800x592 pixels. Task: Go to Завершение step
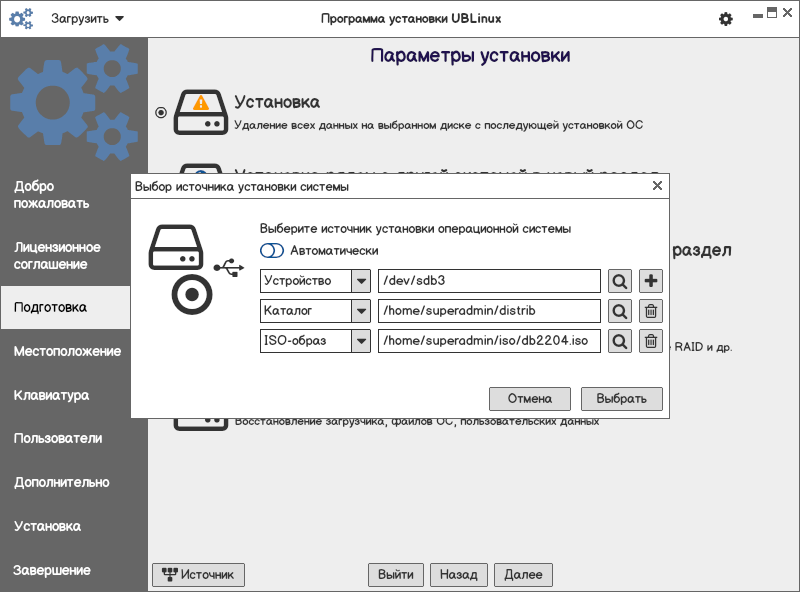pyautogui.click(x=52, y=570)
